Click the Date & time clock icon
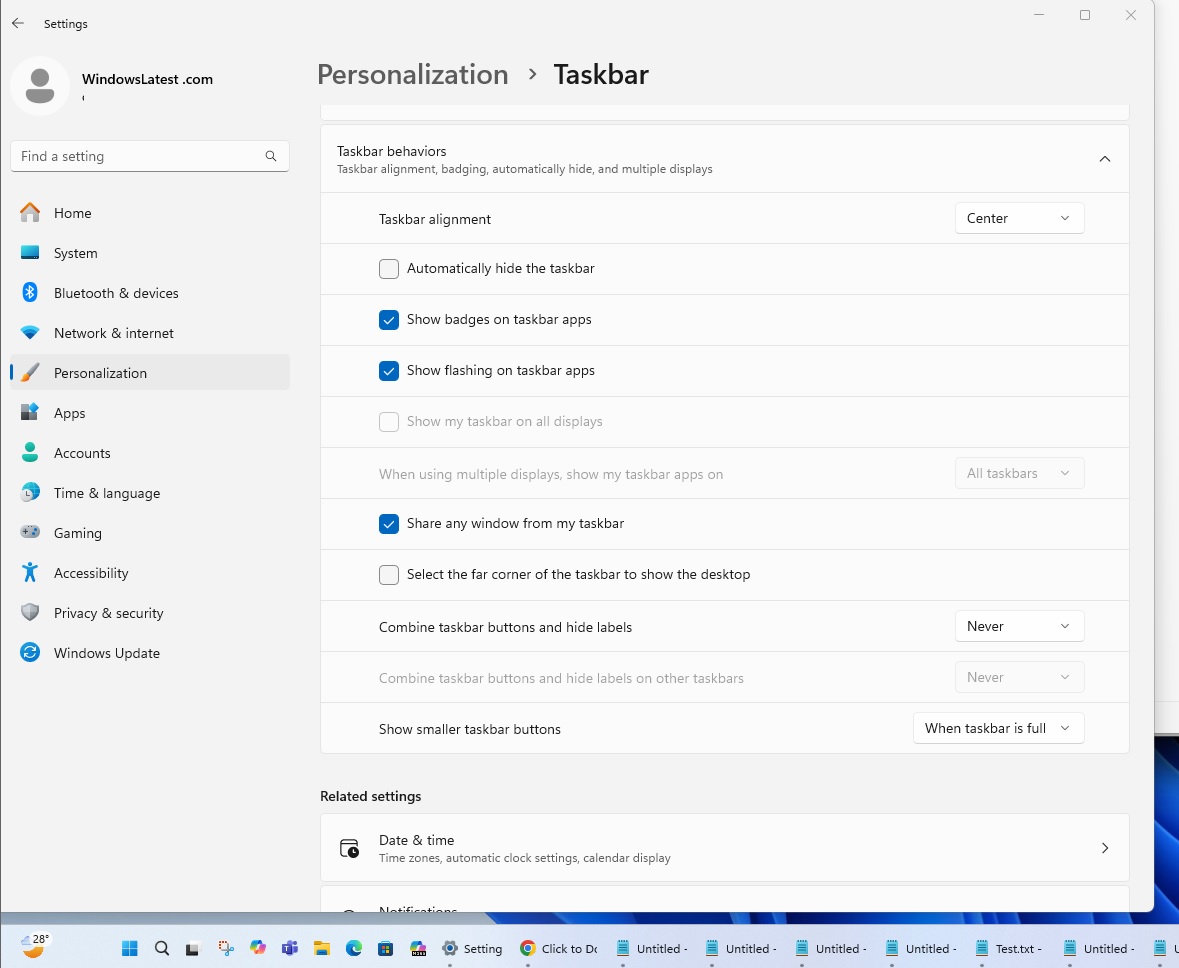Screen dimensions: 1179x968 click(349, 847)
